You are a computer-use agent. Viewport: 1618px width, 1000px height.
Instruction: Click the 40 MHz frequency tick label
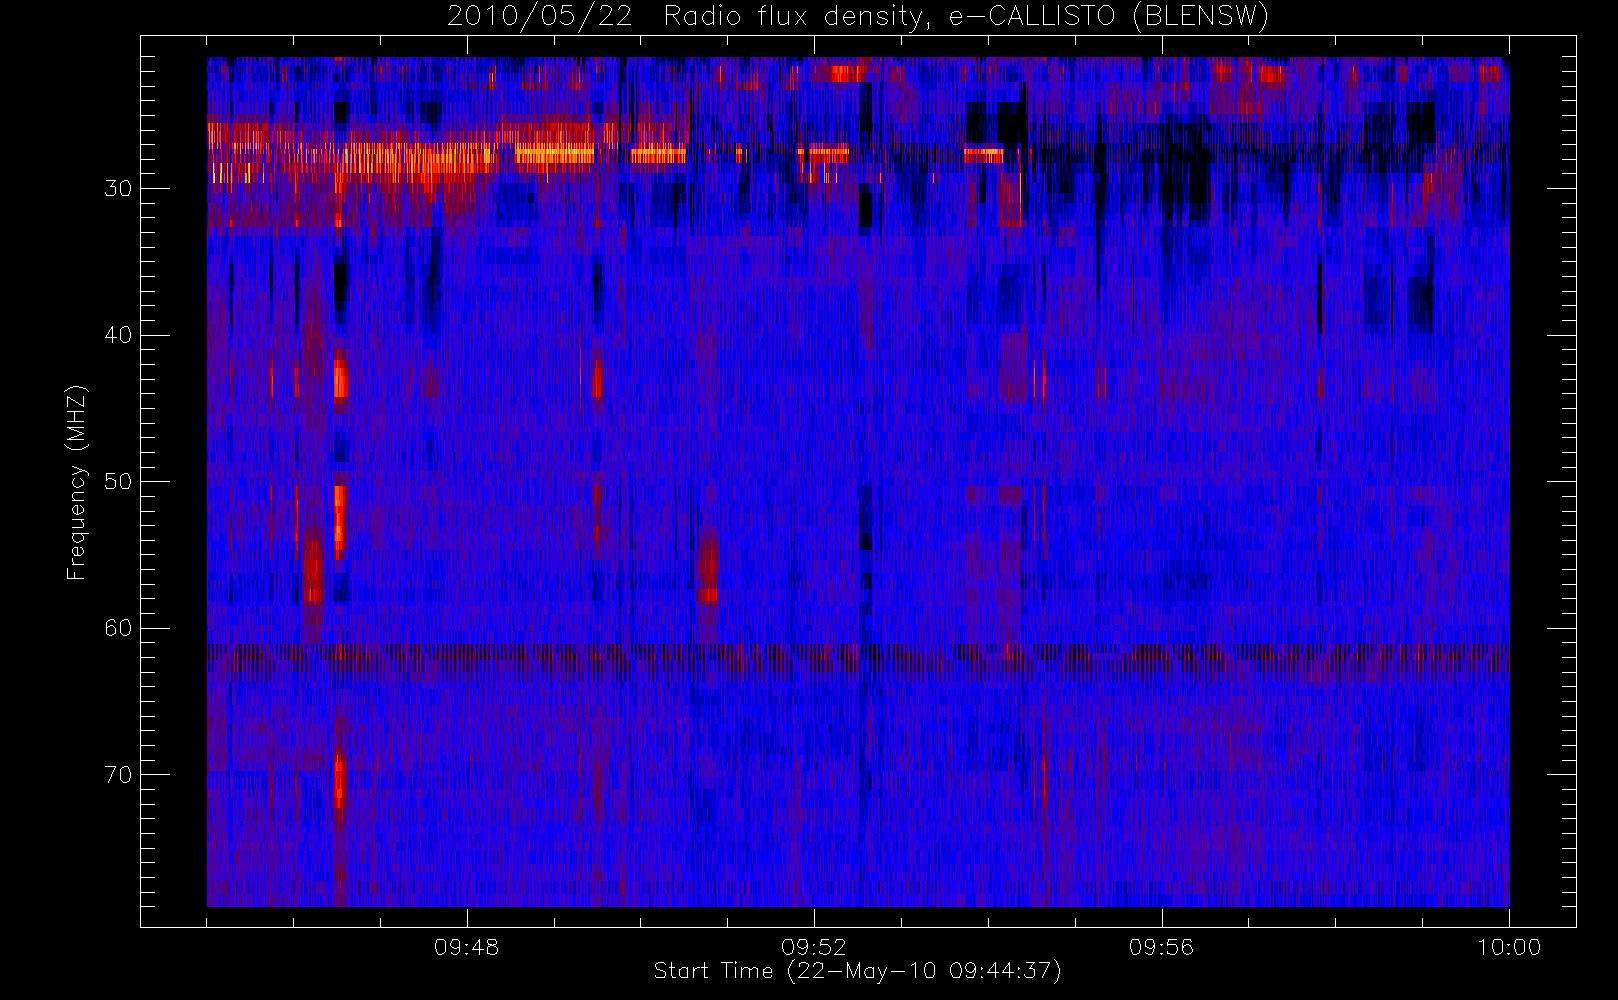118,335
